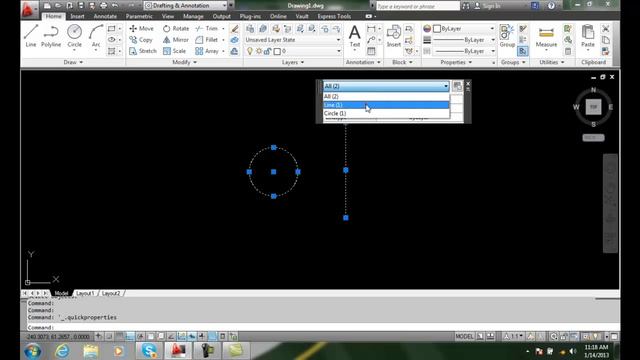Screen dimensions: 640x360
Task: Click the Table icon in Annotation panel
Action: [371, 51]
